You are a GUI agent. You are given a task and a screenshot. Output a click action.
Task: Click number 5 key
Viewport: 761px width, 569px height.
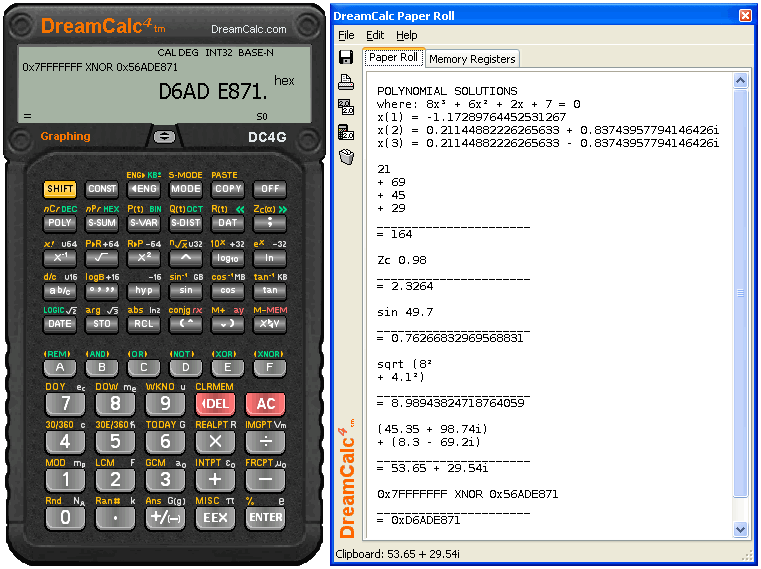tap(115, 441)
